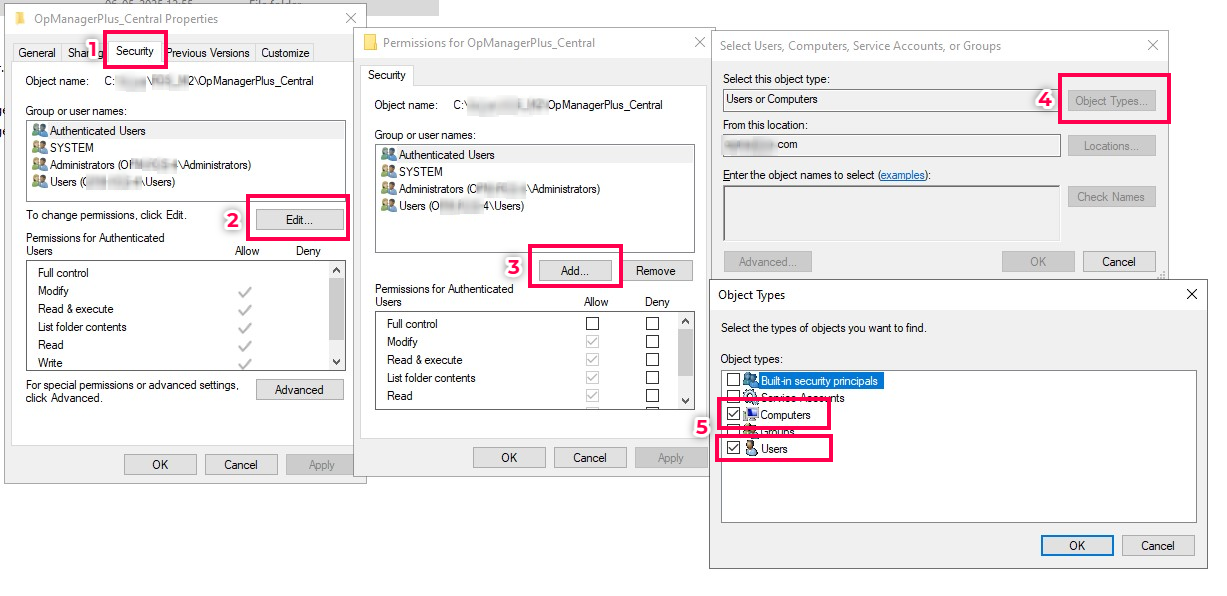Select Administrators entry in Properties window
Viewport: 1227px width, 596px height.
[x=185, y=165]
